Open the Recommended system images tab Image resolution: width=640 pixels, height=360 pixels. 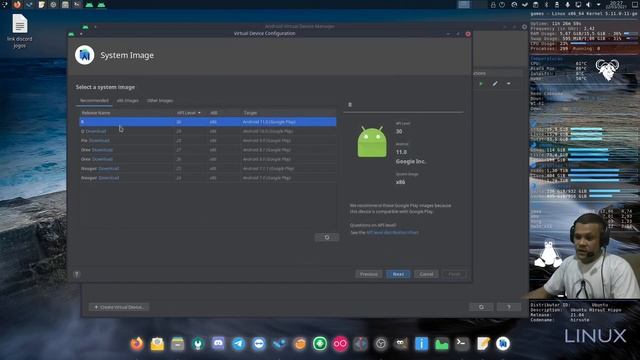point(94,100)
